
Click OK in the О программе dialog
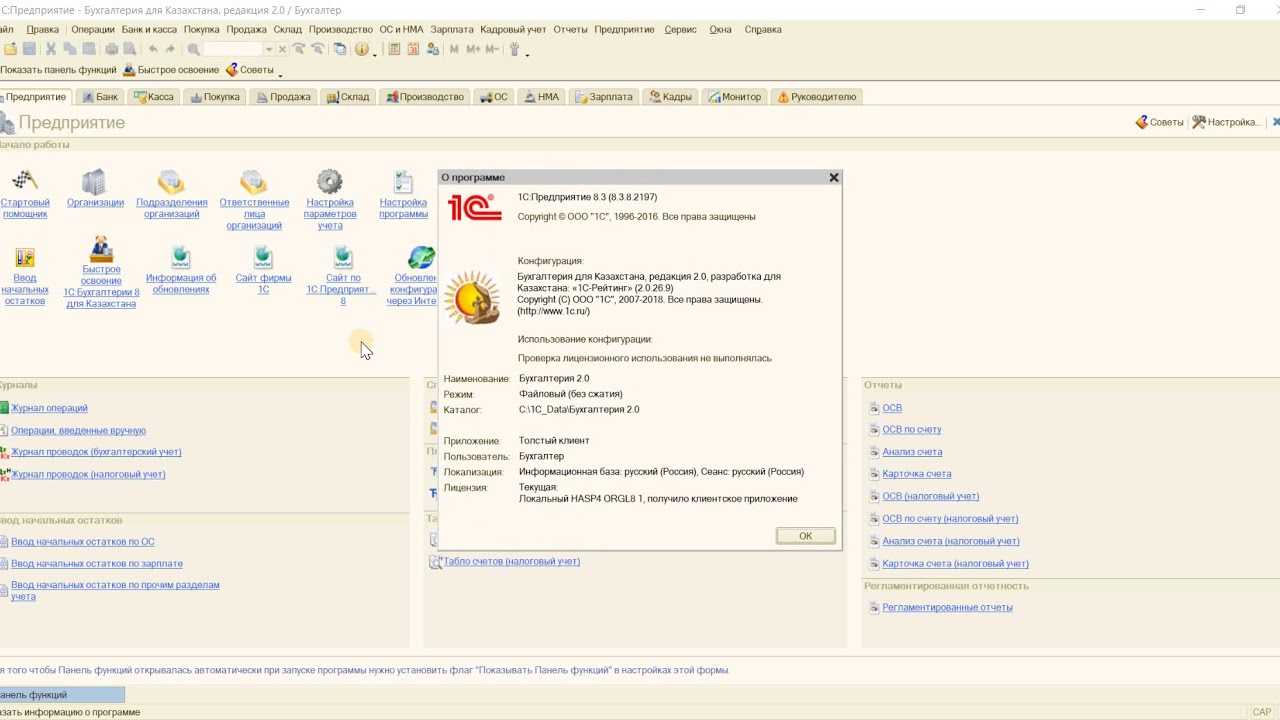(805, 536)
